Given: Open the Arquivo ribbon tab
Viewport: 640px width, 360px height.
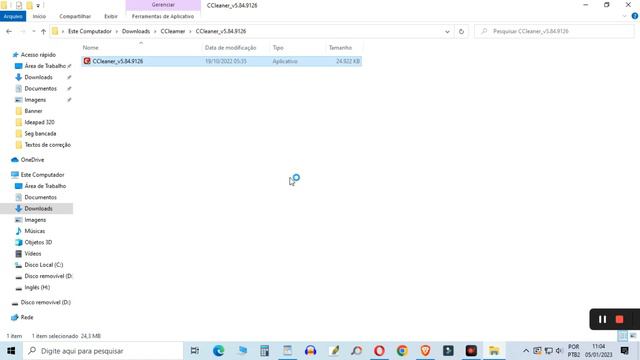Looking at the screenshot, I should coord(13,16).
